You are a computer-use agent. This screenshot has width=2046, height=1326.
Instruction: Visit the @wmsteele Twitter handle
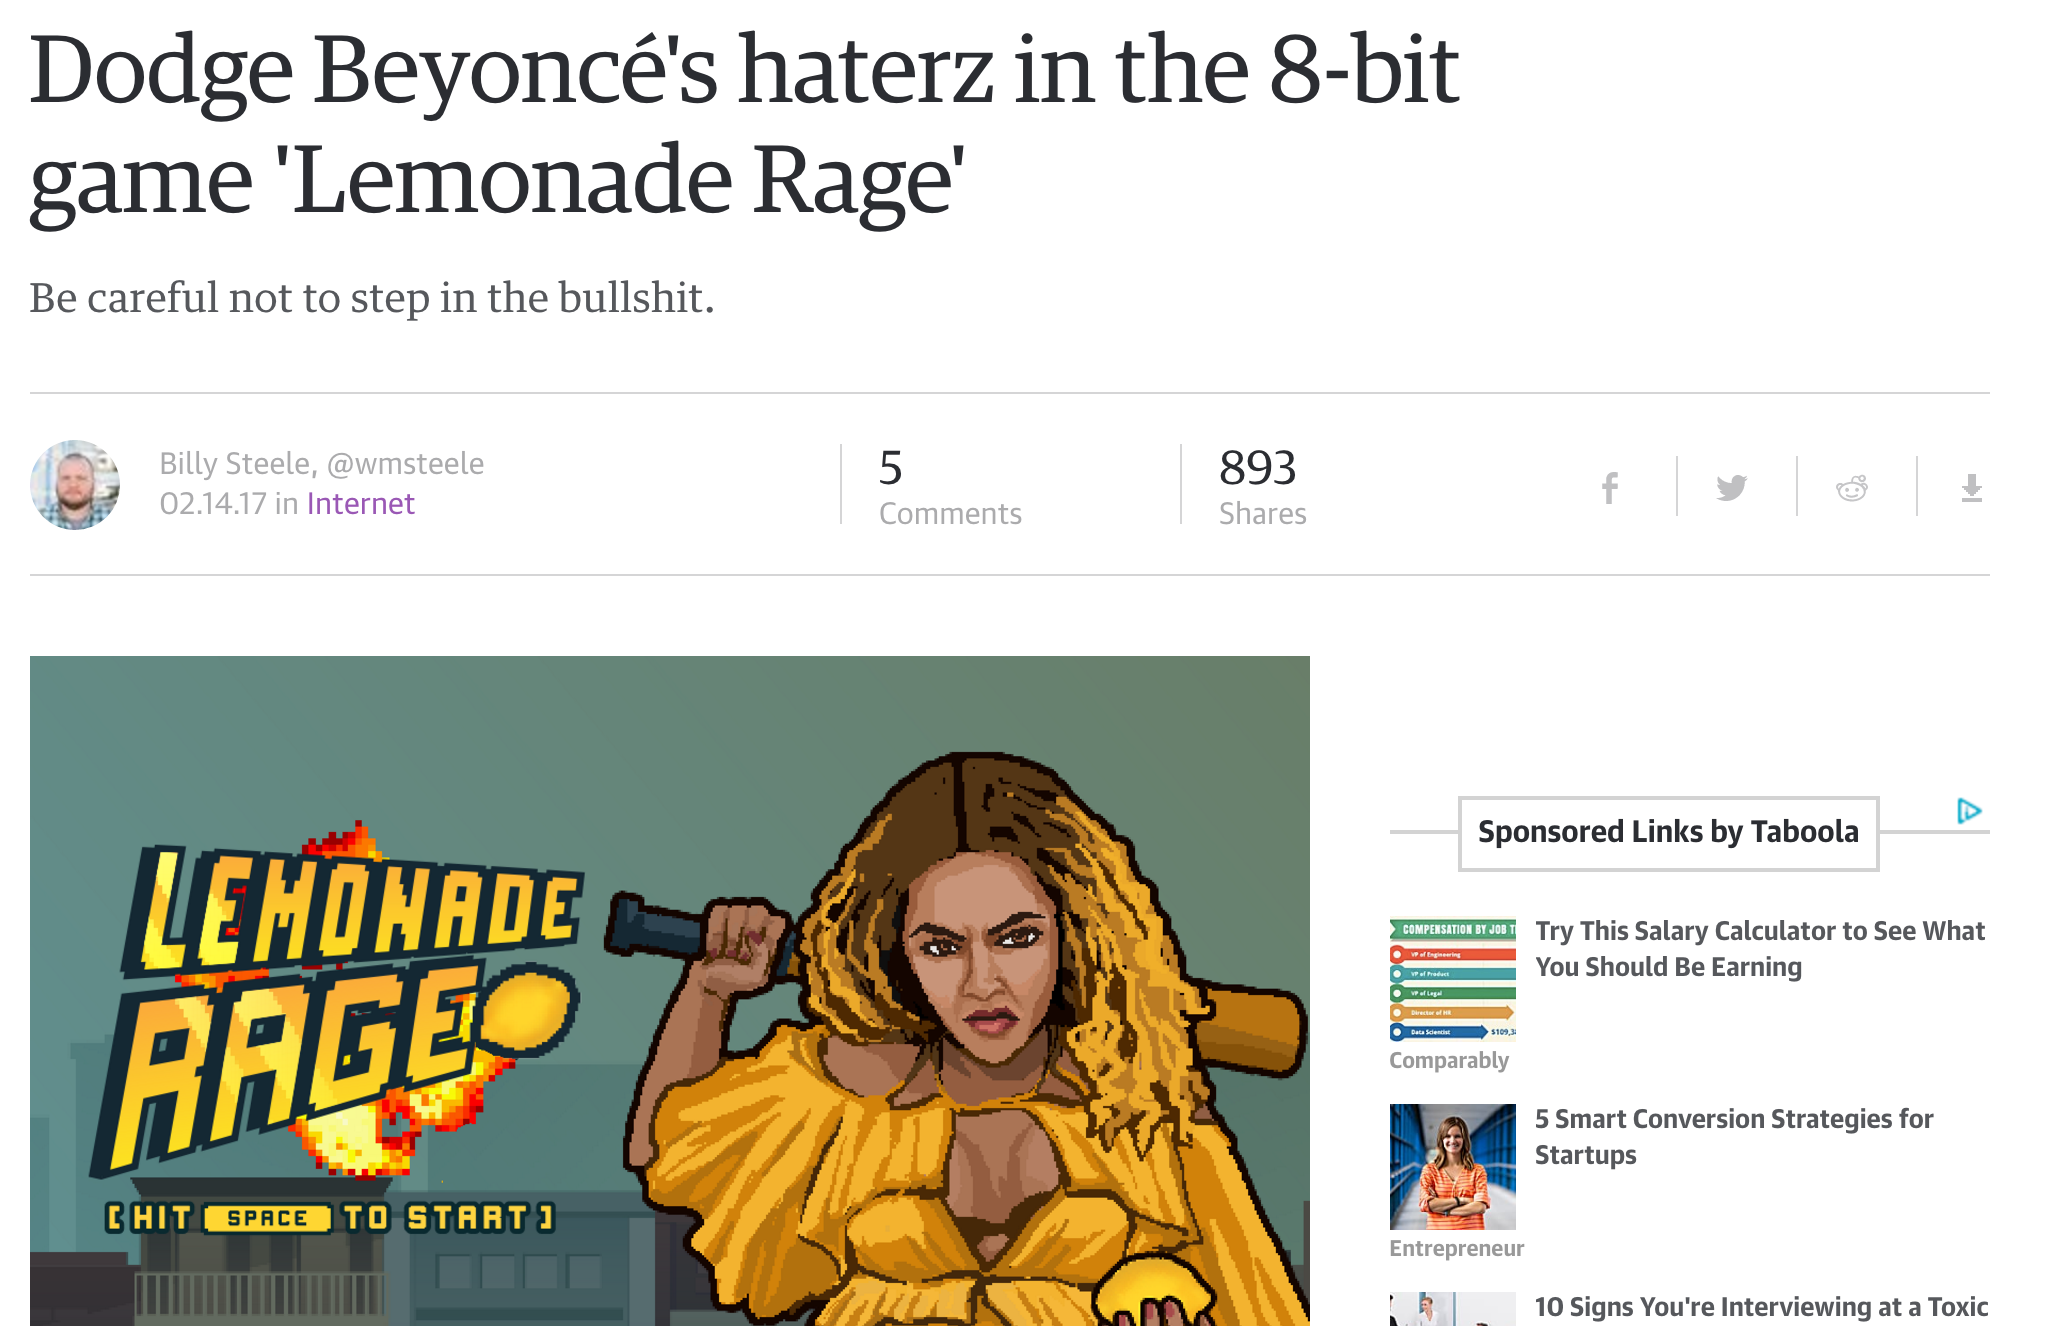click(405, 464)
